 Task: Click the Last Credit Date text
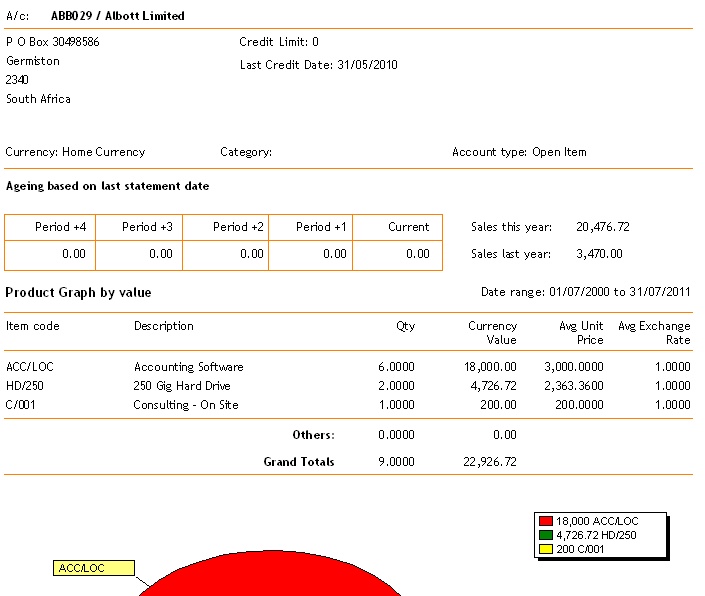click(319, 65)
